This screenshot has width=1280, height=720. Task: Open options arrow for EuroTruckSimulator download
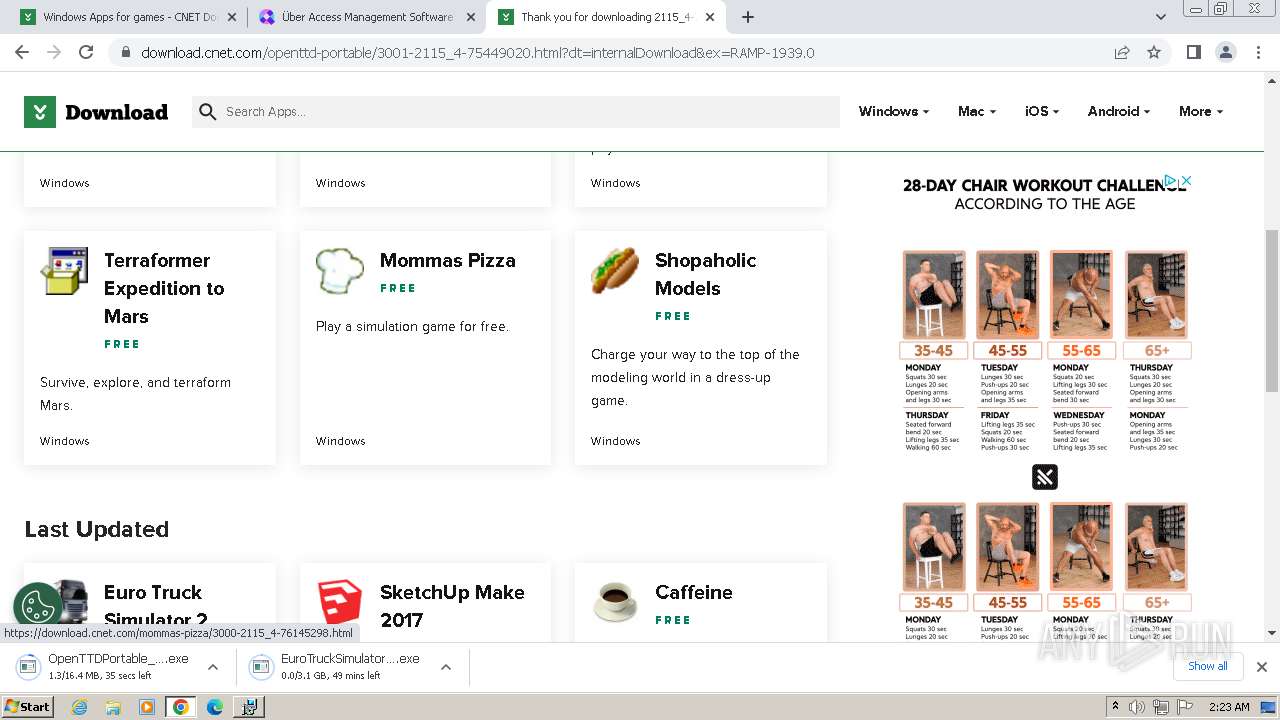tap(446, 667)
